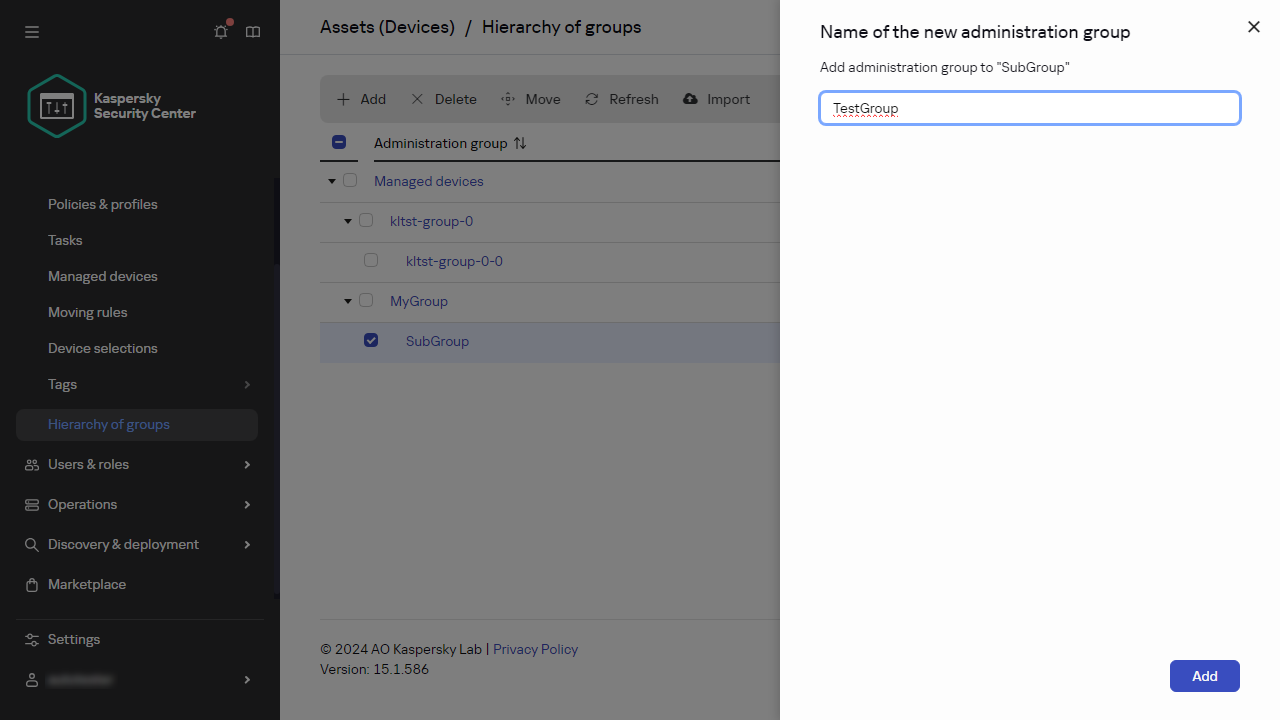Open the MyGroup group link
This screenshot has width=1280, height=720.
pyautogui.click(x=419, y=301)
